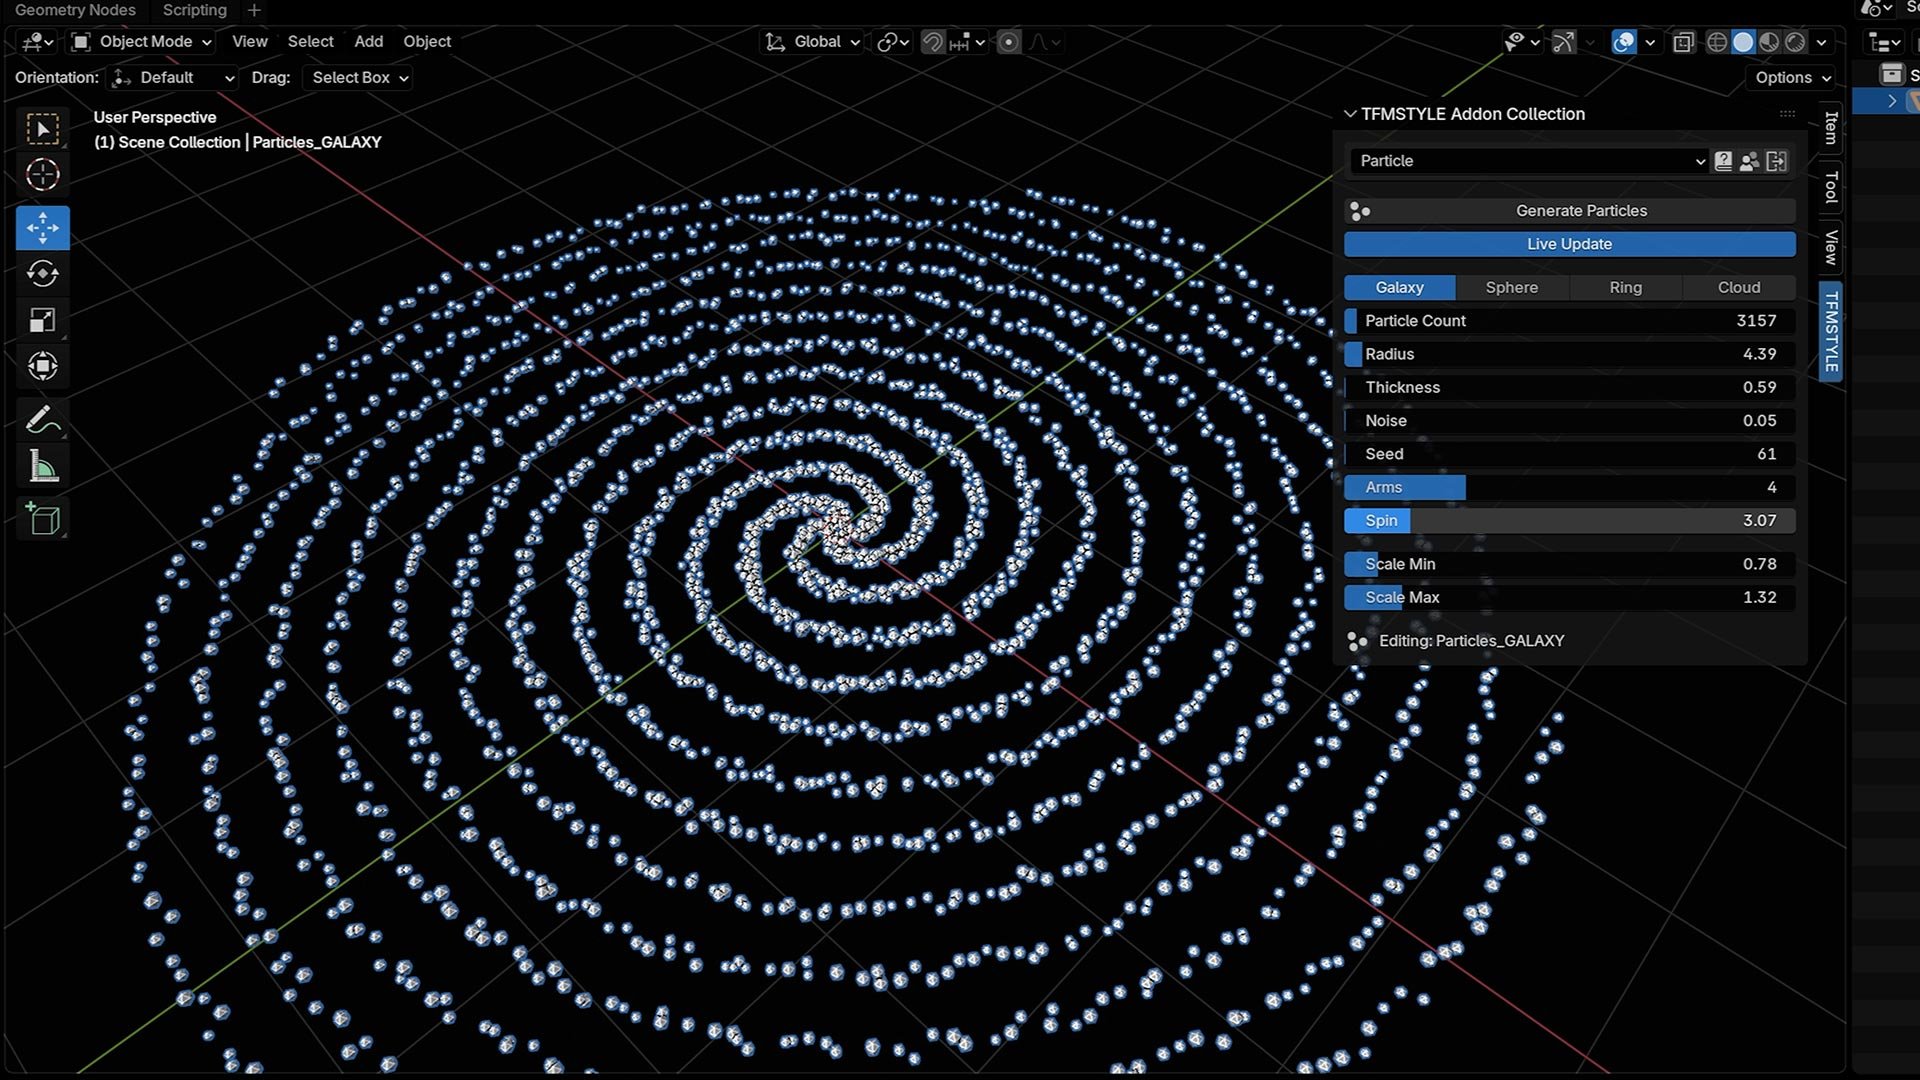Image resolution: width=1920 pixels, height=1080 pixels.
Task: Click the Particle Count value field
Action: pos(1570,321)
